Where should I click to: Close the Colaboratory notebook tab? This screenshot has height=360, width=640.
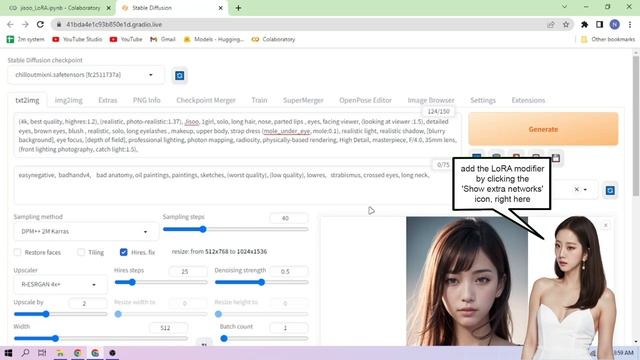109,8
